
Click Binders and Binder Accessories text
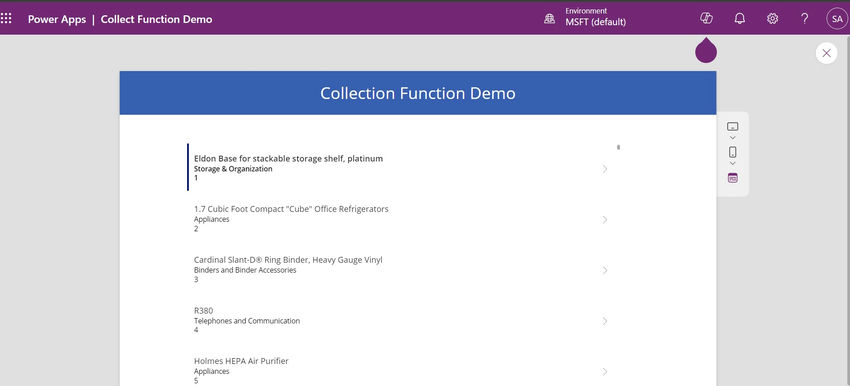click(245, 270)
